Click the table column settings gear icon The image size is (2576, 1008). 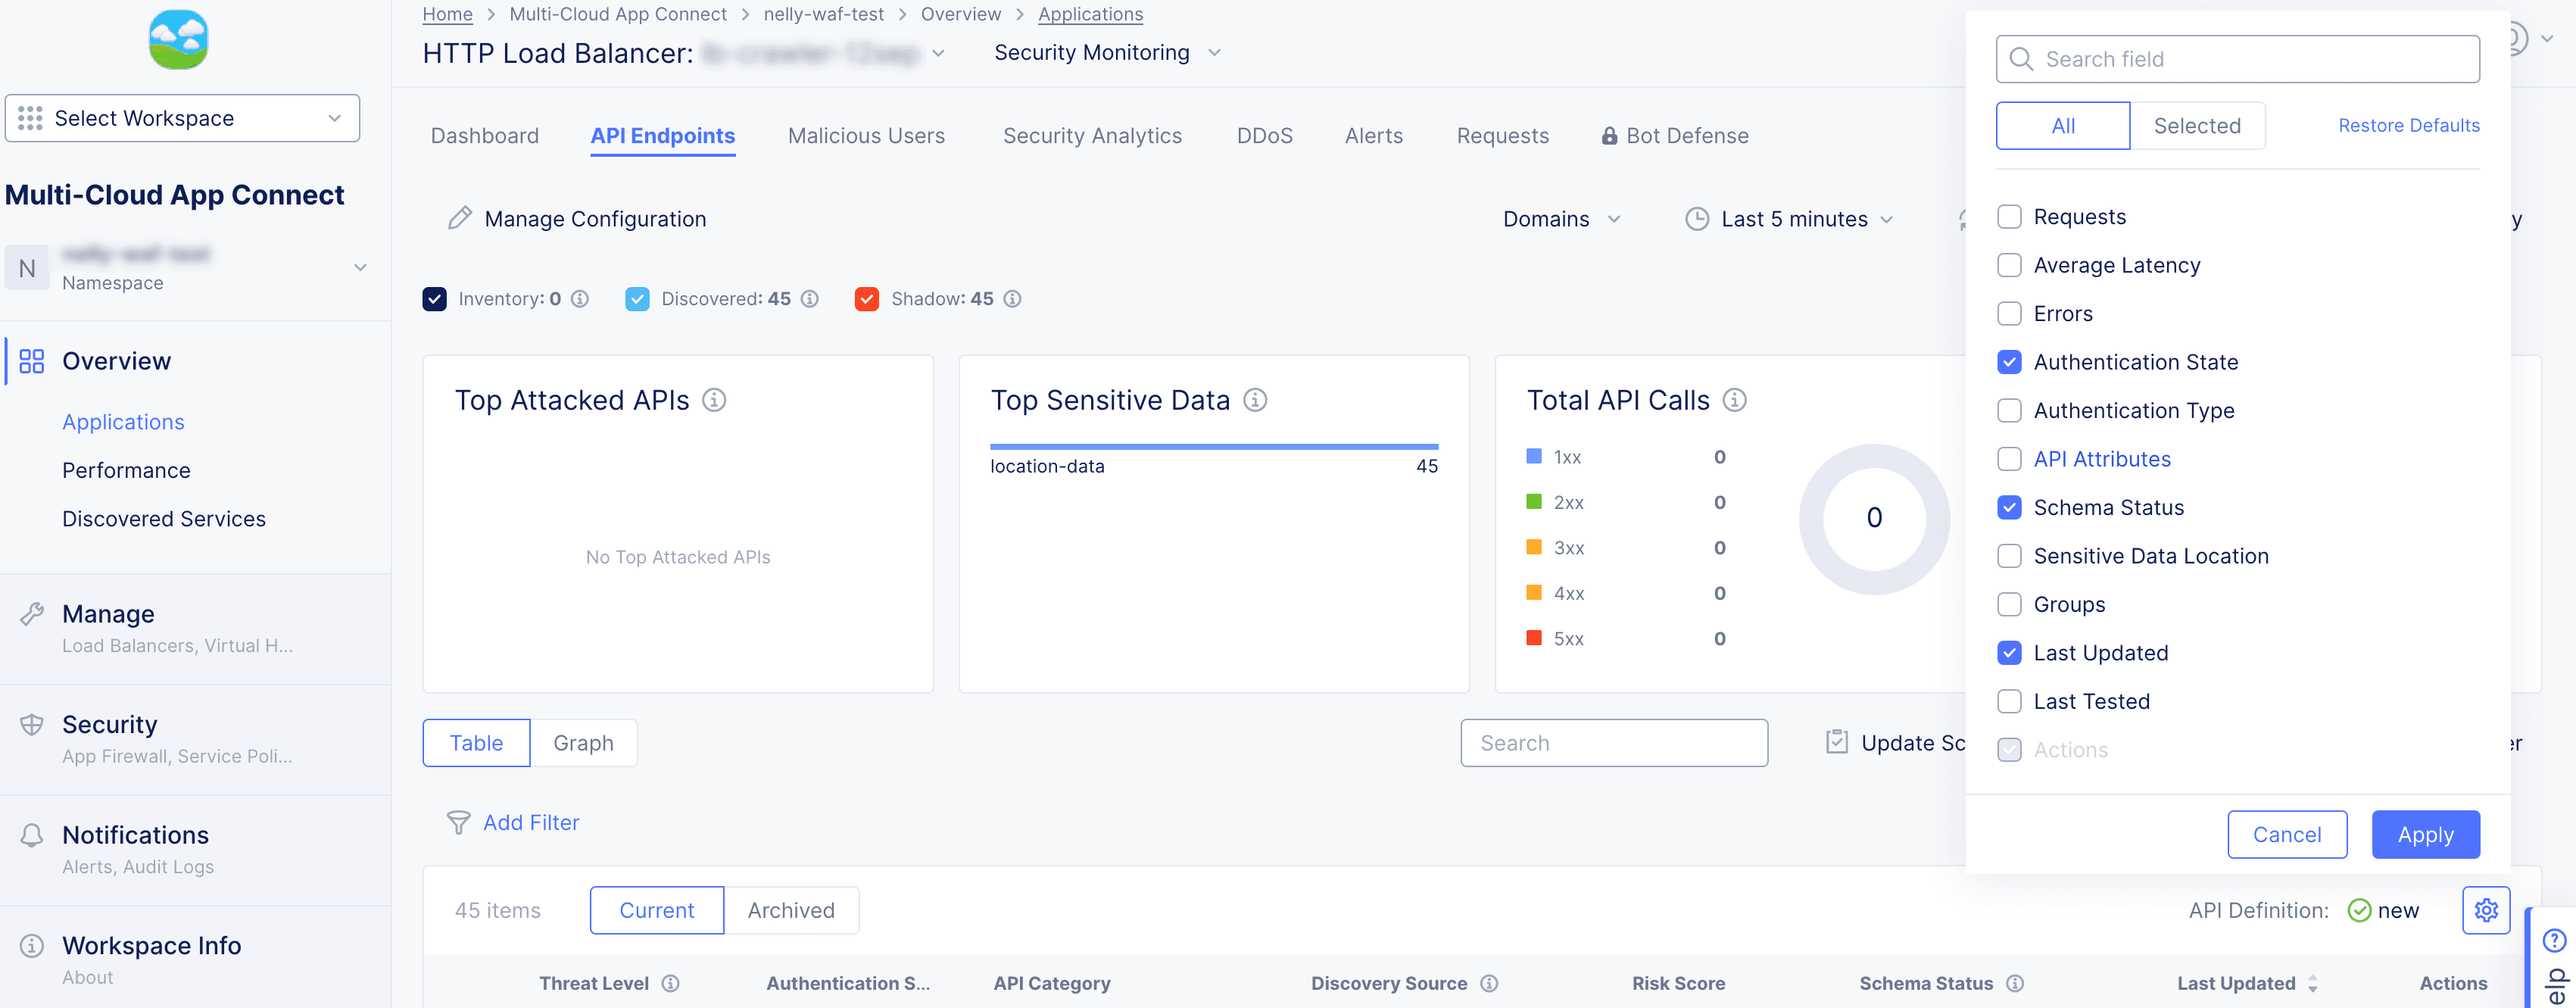(2485, 910)
